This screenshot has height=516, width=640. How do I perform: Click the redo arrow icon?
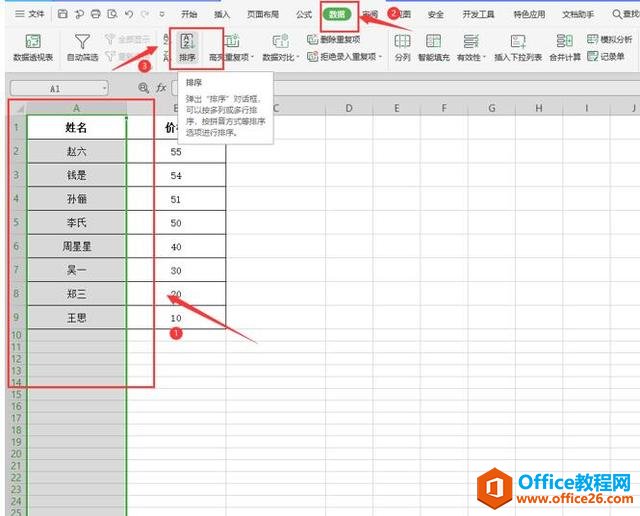[x=145, y=14]
